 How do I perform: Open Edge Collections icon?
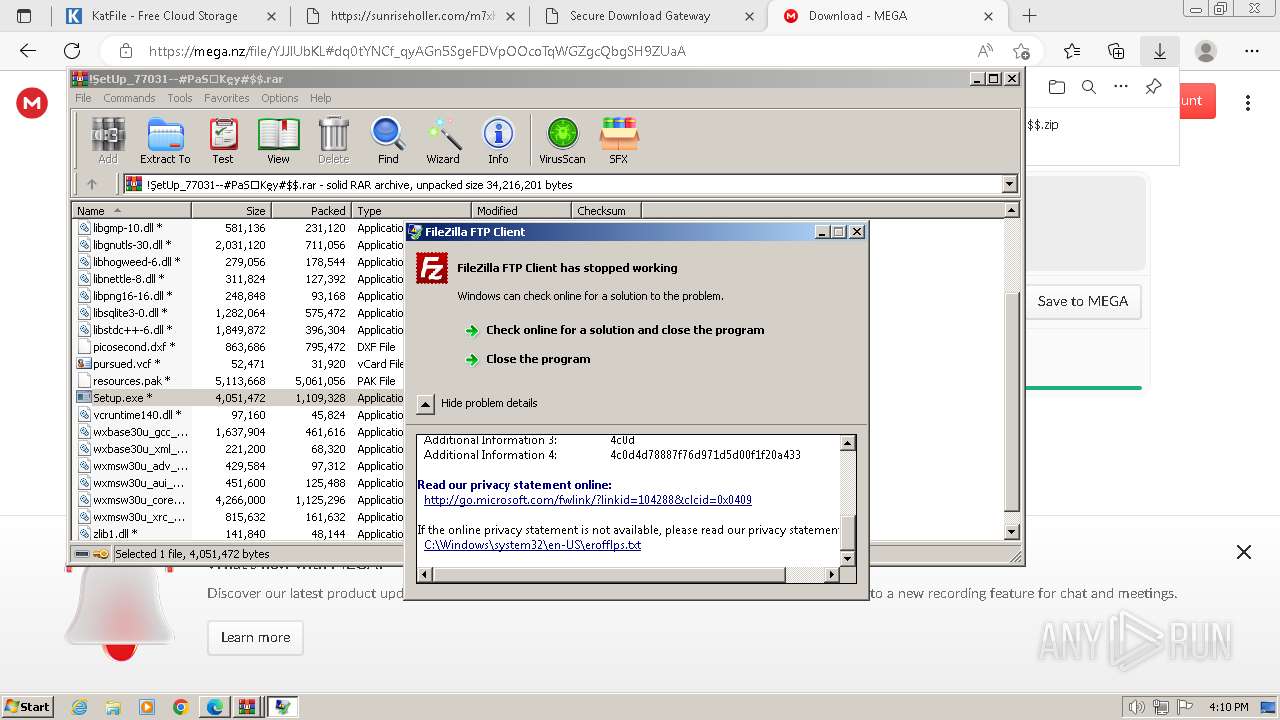1116,51
